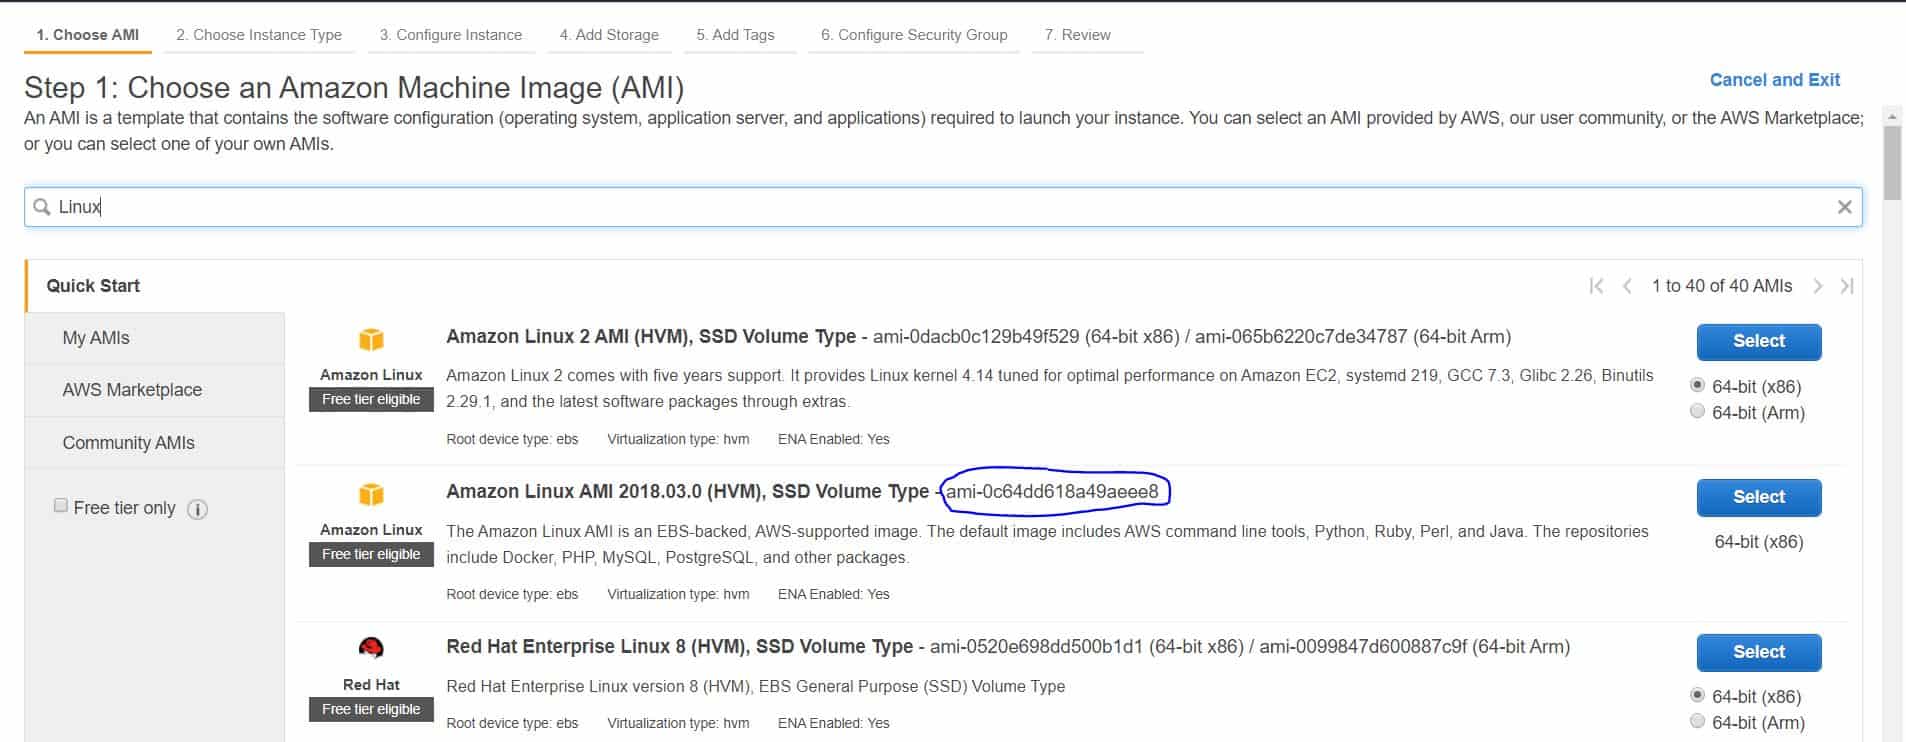1906x742 pixels.
Task: Click the Free tier eligible badge of Amazon Linux AMI 2018.03.0
Action: point(371,554)
